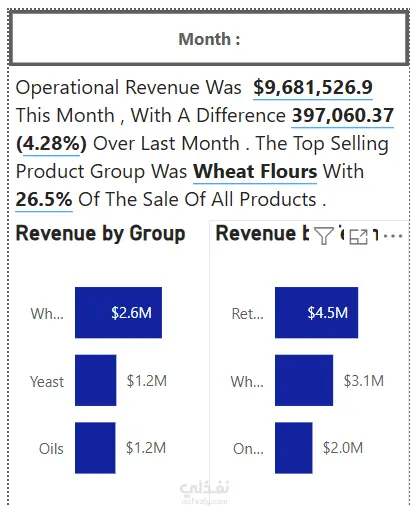The image size is (410, 506).
Task: Select the Yeast revenue bar
Action: point(96,380)
